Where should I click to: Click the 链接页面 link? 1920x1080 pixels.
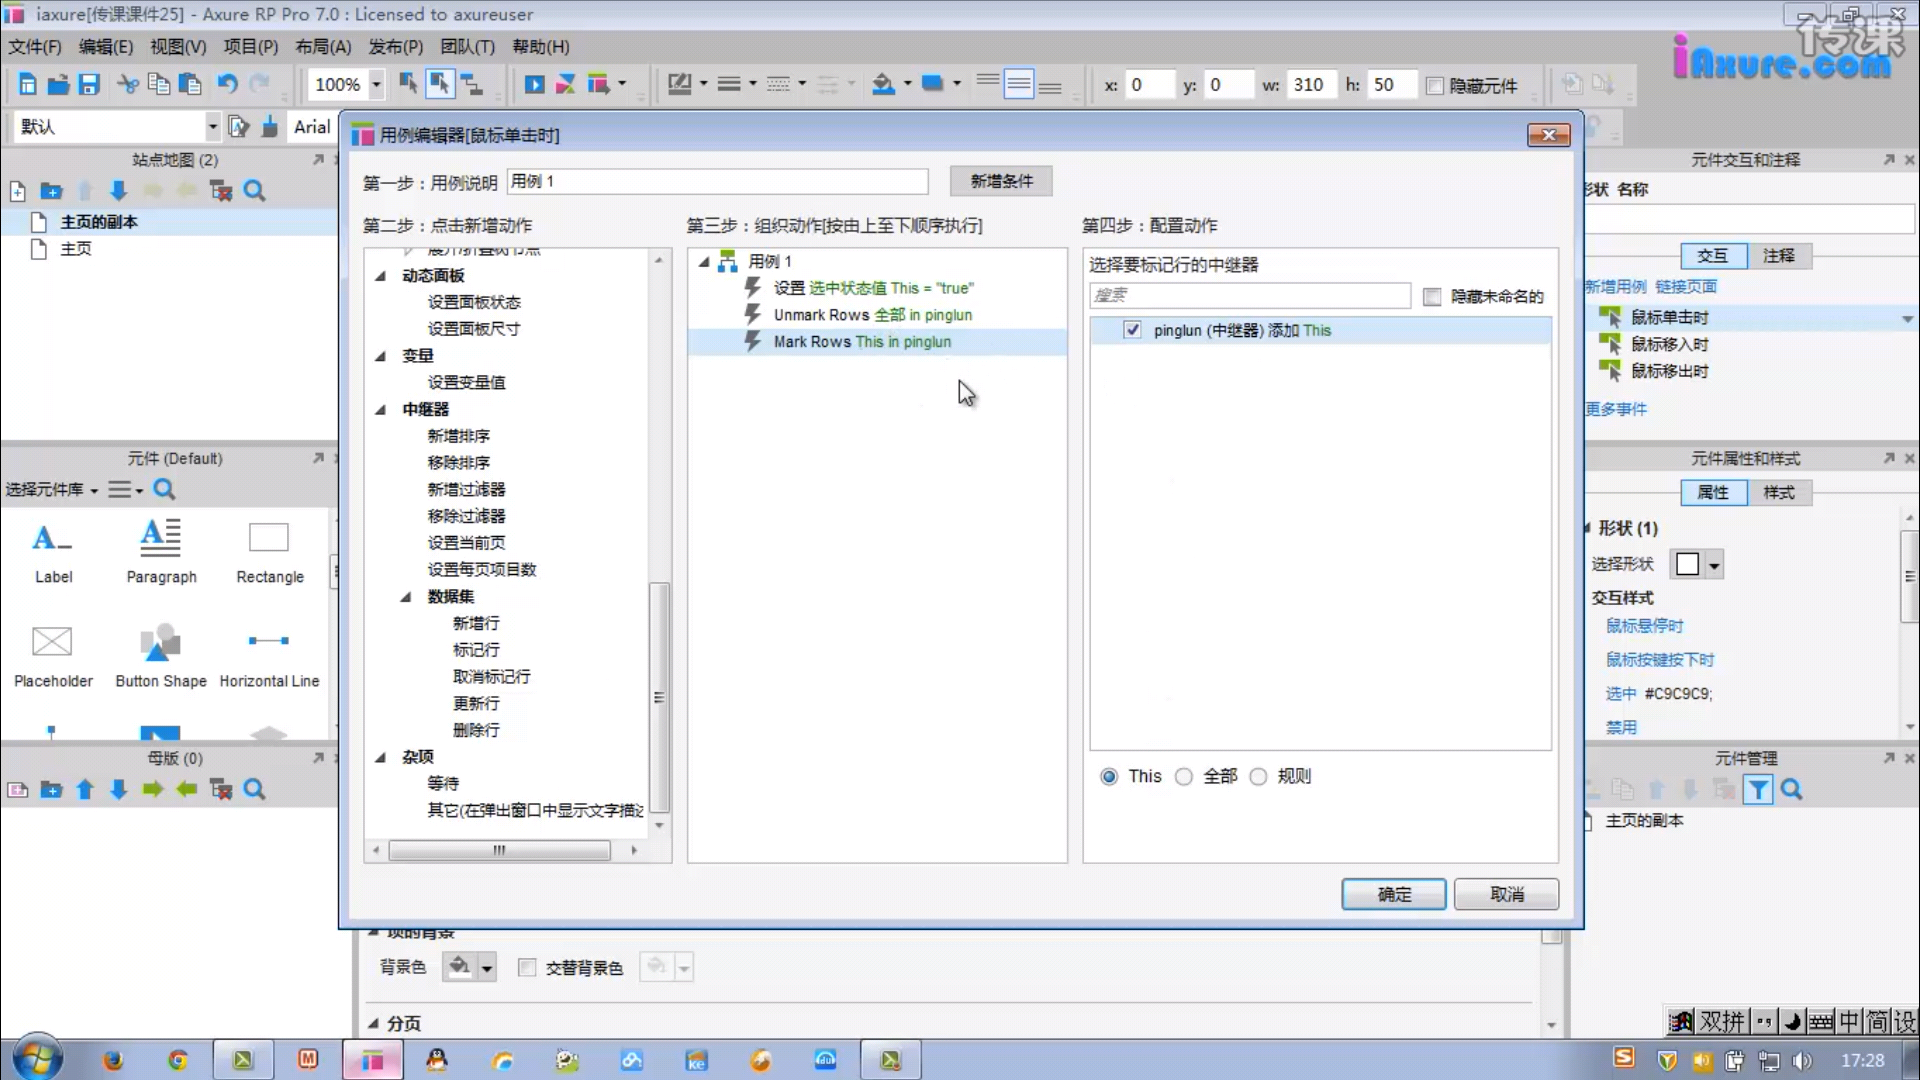point(1686,287)
